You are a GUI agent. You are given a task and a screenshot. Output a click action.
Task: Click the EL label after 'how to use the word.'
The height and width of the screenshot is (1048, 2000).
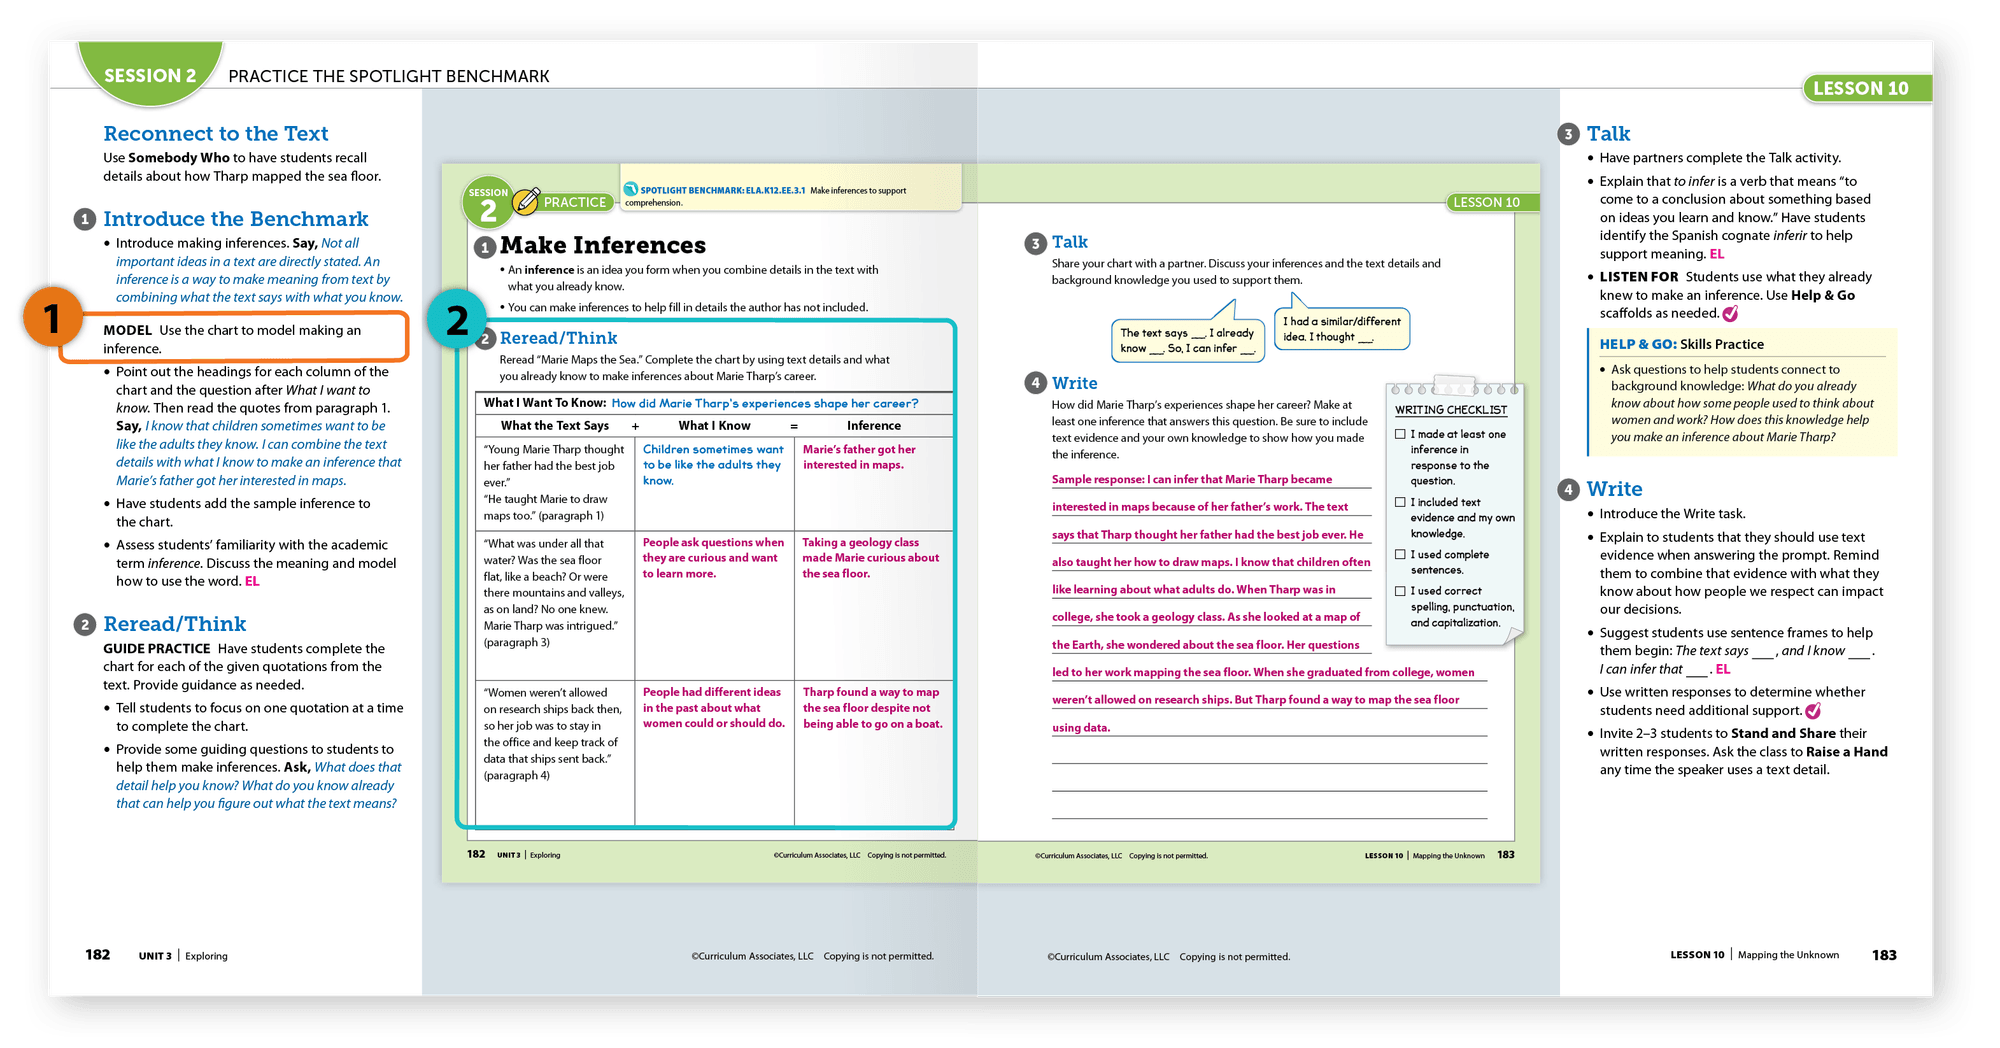click(x=252, y=581)
